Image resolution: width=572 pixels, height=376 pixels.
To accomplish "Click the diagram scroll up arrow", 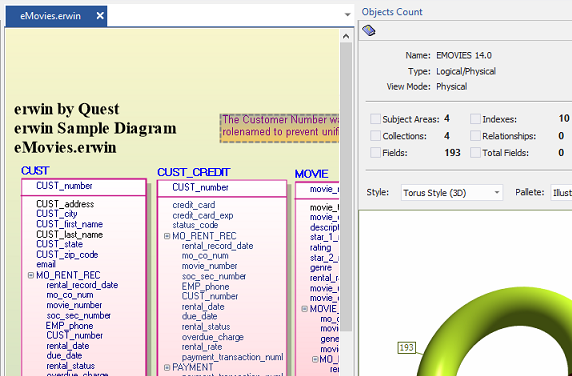I will pyautogui.click(x=346, y=36).
